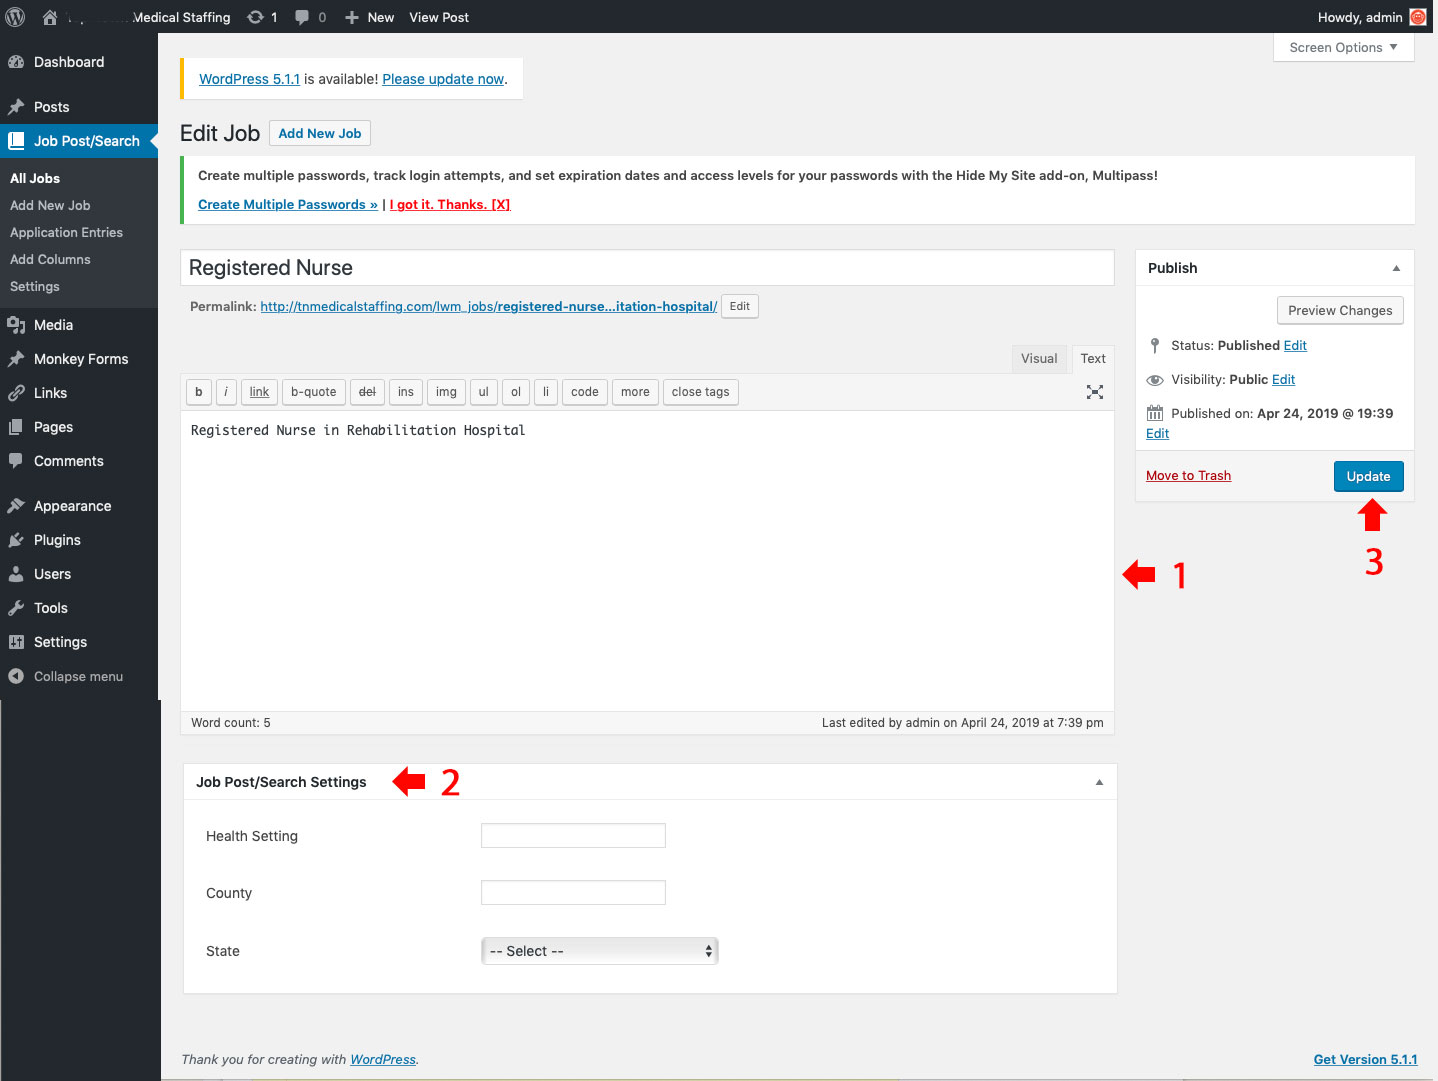Screen dimensions: 1438x1081
Task: Click the Collapse menu arrow icon
Action: tap(16, 676)
